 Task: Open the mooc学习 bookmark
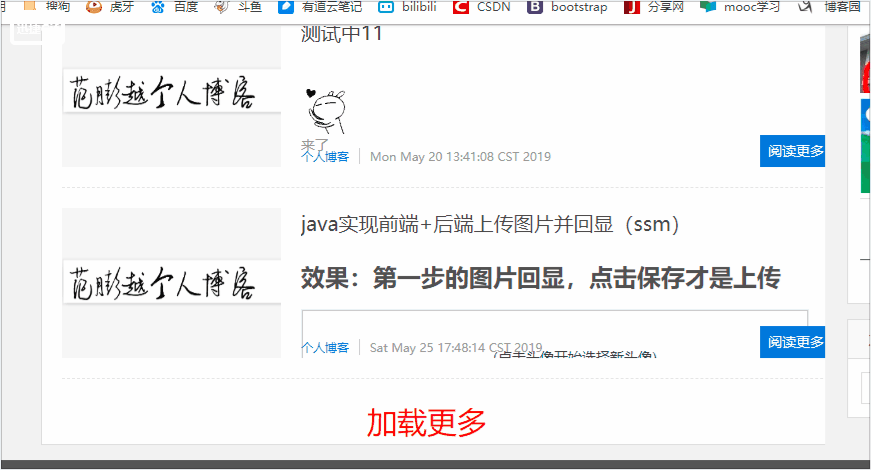pos(740,7)
